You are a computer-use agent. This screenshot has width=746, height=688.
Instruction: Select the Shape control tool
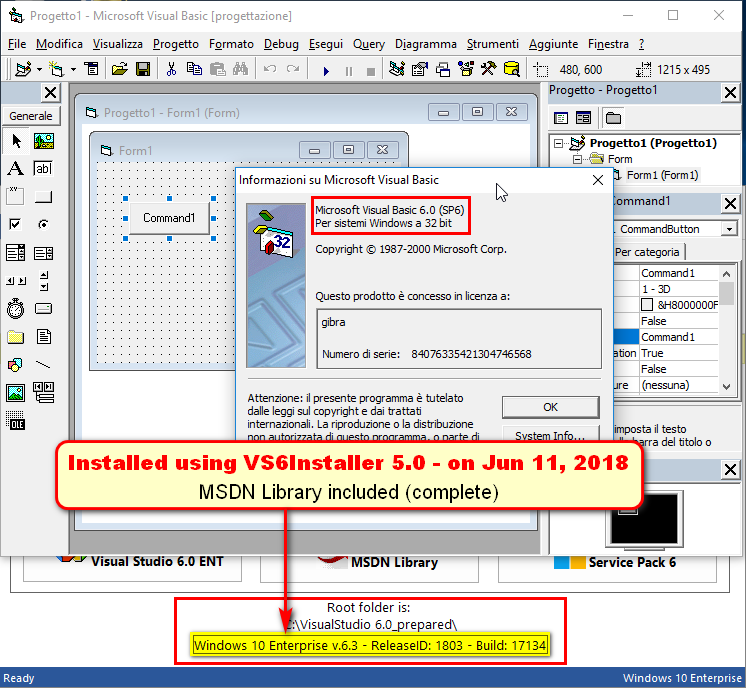pyautogui.click(x=16, y=365)
